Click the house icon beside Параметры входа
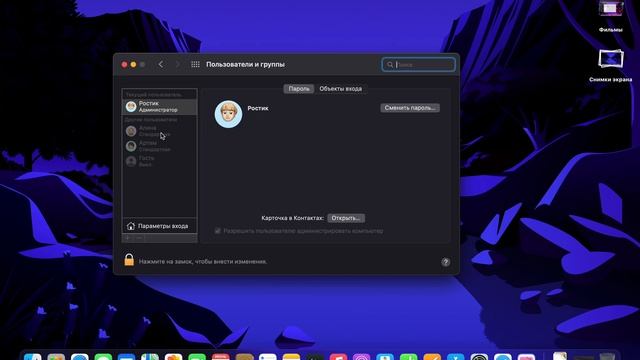Screen dimensions: 640x360 131,226
